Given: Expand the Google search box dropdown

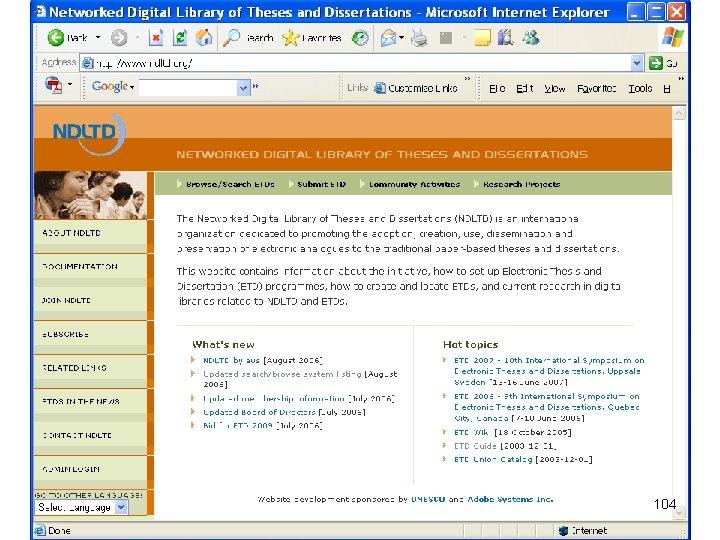Looking at the screenshot, I should 243,87.
